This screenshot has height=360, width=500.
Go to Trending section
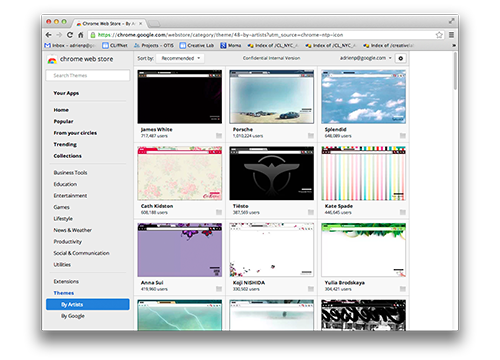(x=65, y=144)
